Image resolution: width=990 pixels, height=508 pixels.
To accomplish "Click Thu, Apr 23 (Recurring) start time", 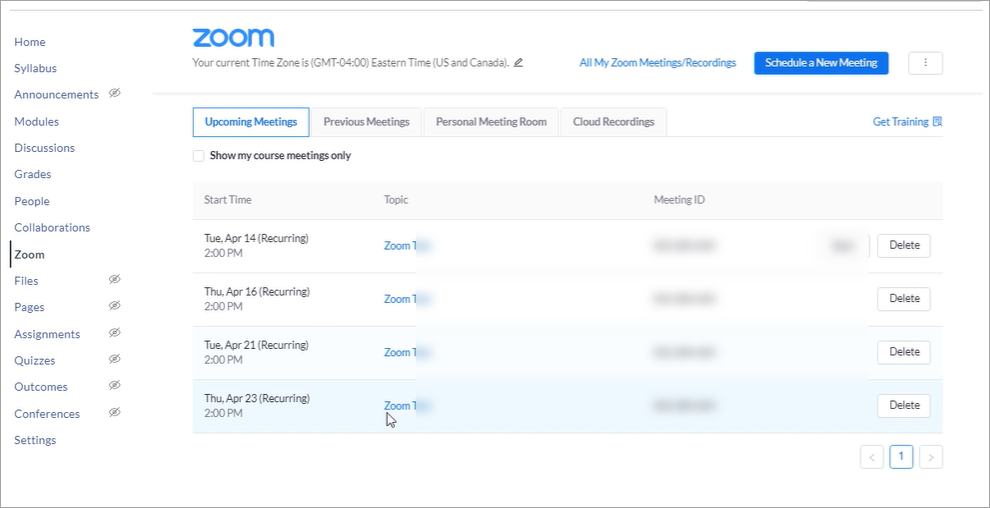I will point(257,399).
